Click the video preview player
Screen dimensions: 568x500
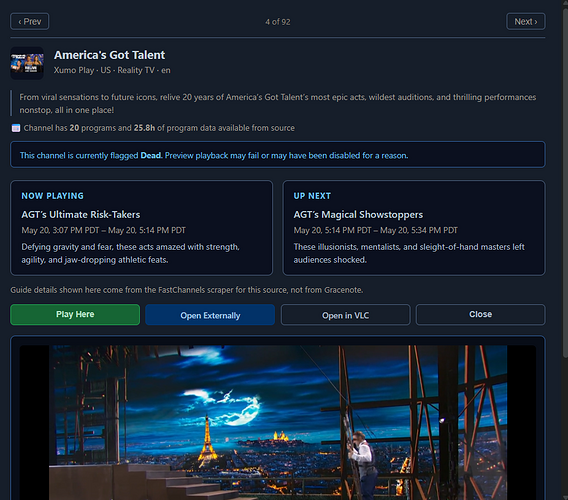[278, 422]
